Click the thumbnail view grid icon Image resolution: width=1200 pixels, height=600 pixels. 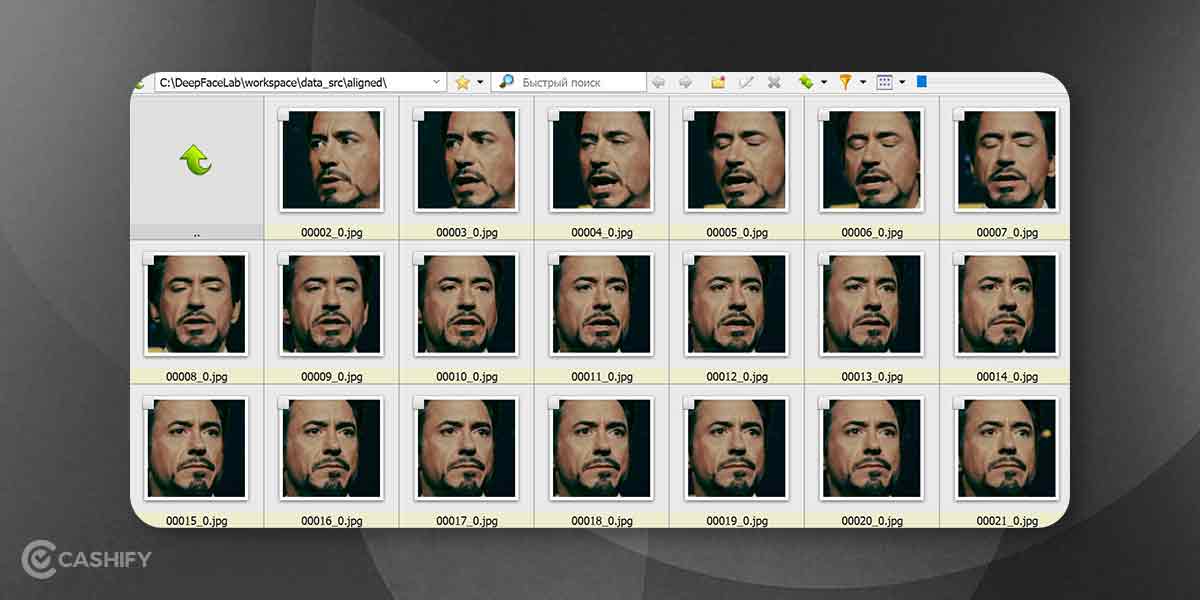[x=886, y=81]
